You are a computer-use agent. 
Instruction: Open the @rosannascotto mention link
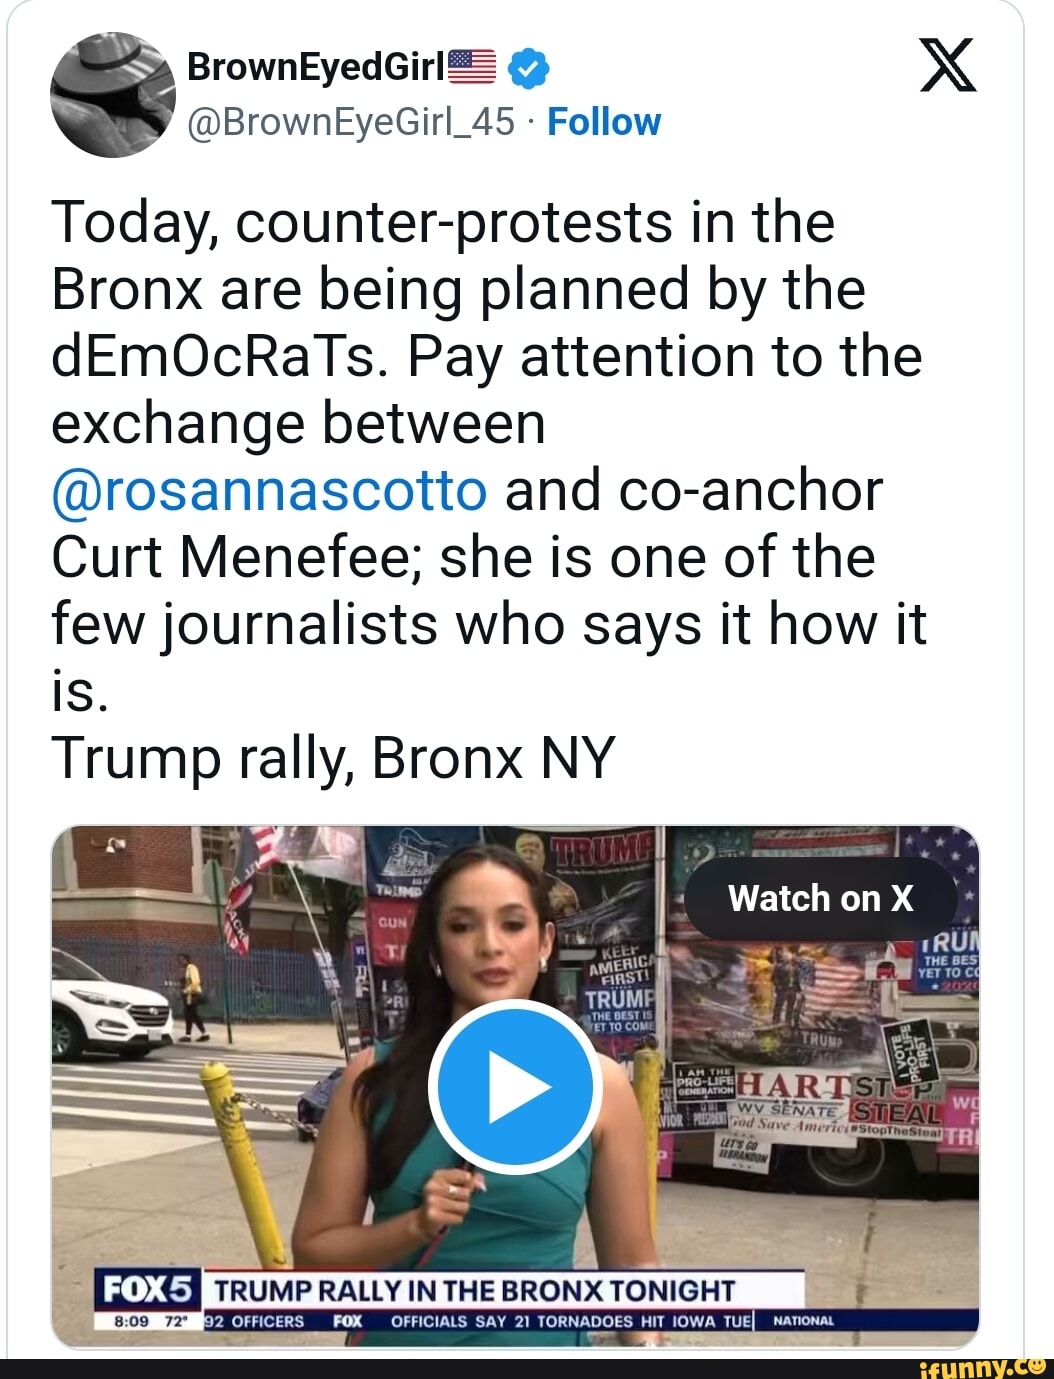click(269, 491)
